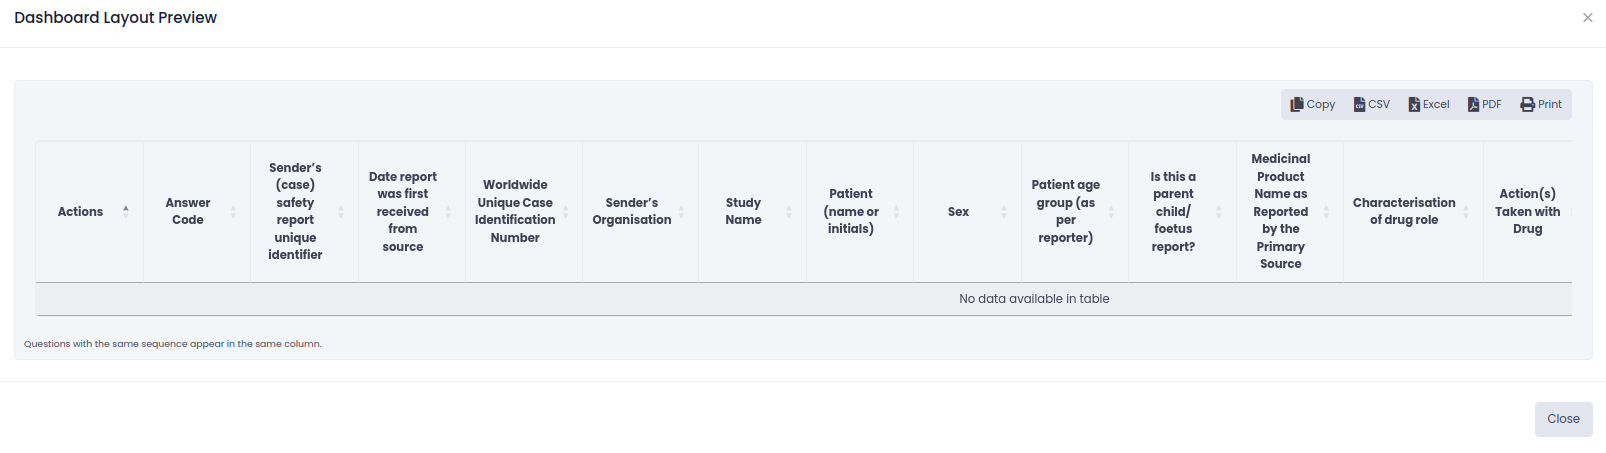Sort by Medicinal Product Name column
The image size is (1606, 453).
click(1326, 212)
